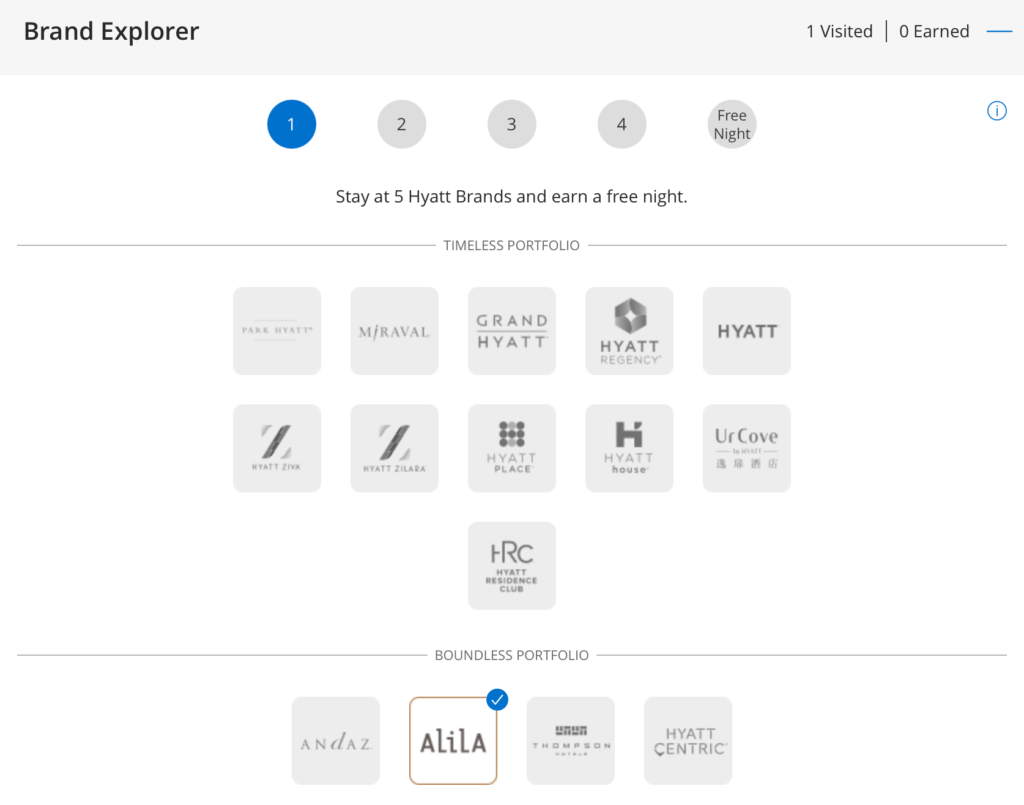Click the Park Hyatt brand tile
Image resolution: width=1024 pixels, height=805 pixels.
tap(277, 331)
